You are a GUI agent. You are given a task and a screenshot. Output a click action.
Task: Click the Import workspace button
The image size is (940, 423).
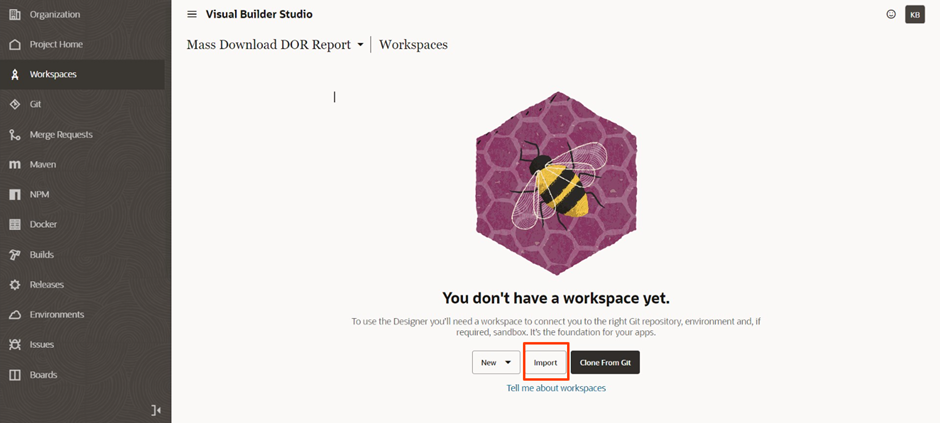coord(546,362)
